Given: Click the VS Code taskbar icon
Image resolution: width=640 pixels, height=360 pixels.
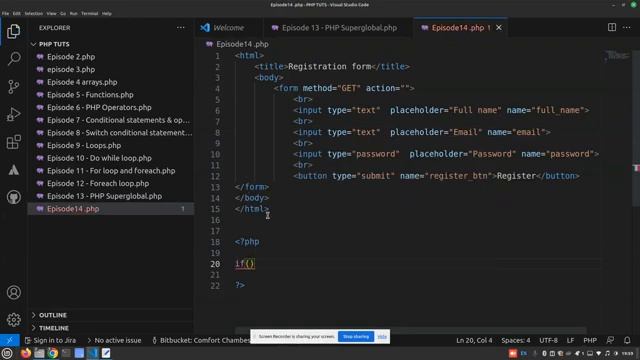Looking at the screenshot, I should pyautogui.click(x=93, y=353).
